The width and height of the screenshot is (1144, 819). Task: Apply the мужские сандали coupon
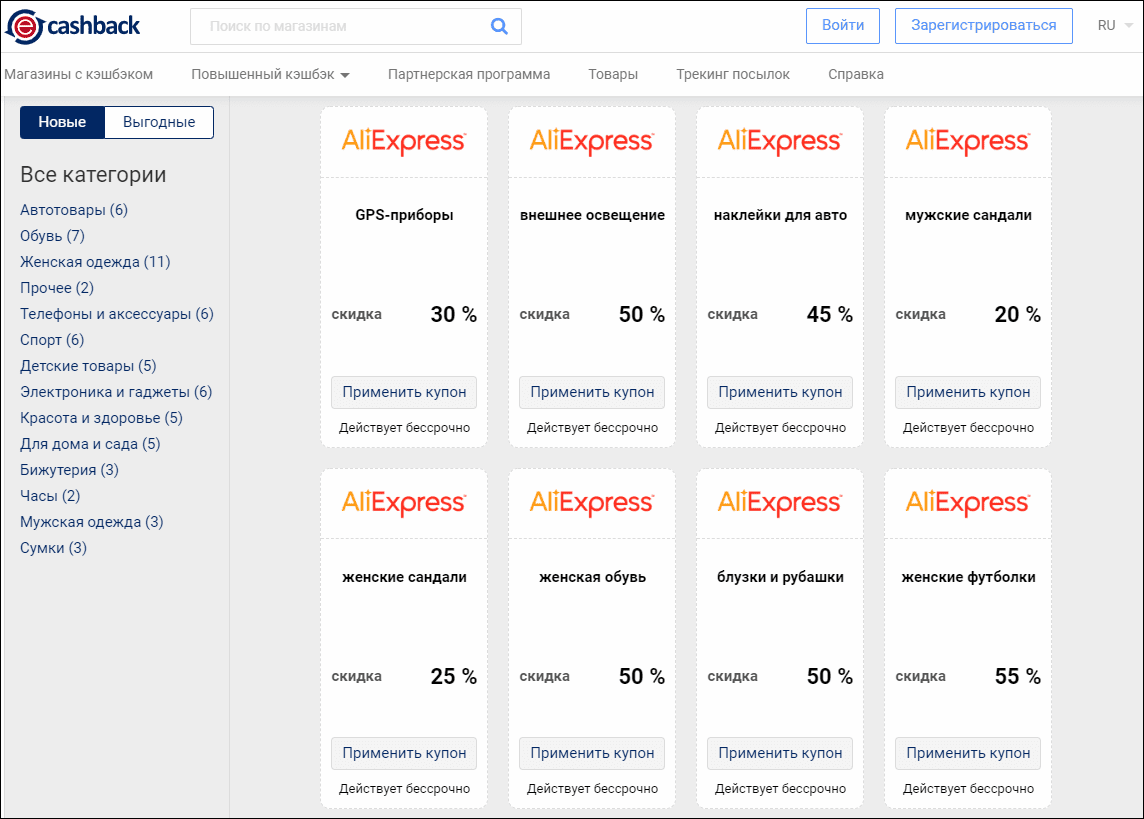[x=968, y=392]
